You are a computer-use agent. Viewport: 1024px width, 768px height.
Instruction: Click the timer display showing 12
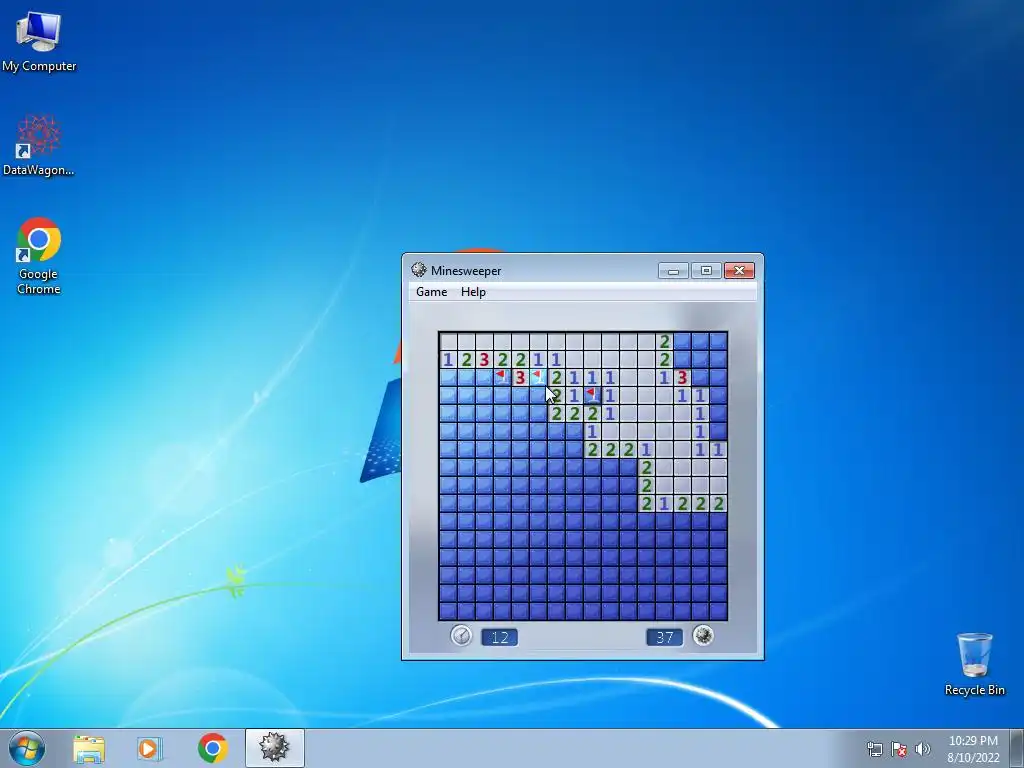500,637
